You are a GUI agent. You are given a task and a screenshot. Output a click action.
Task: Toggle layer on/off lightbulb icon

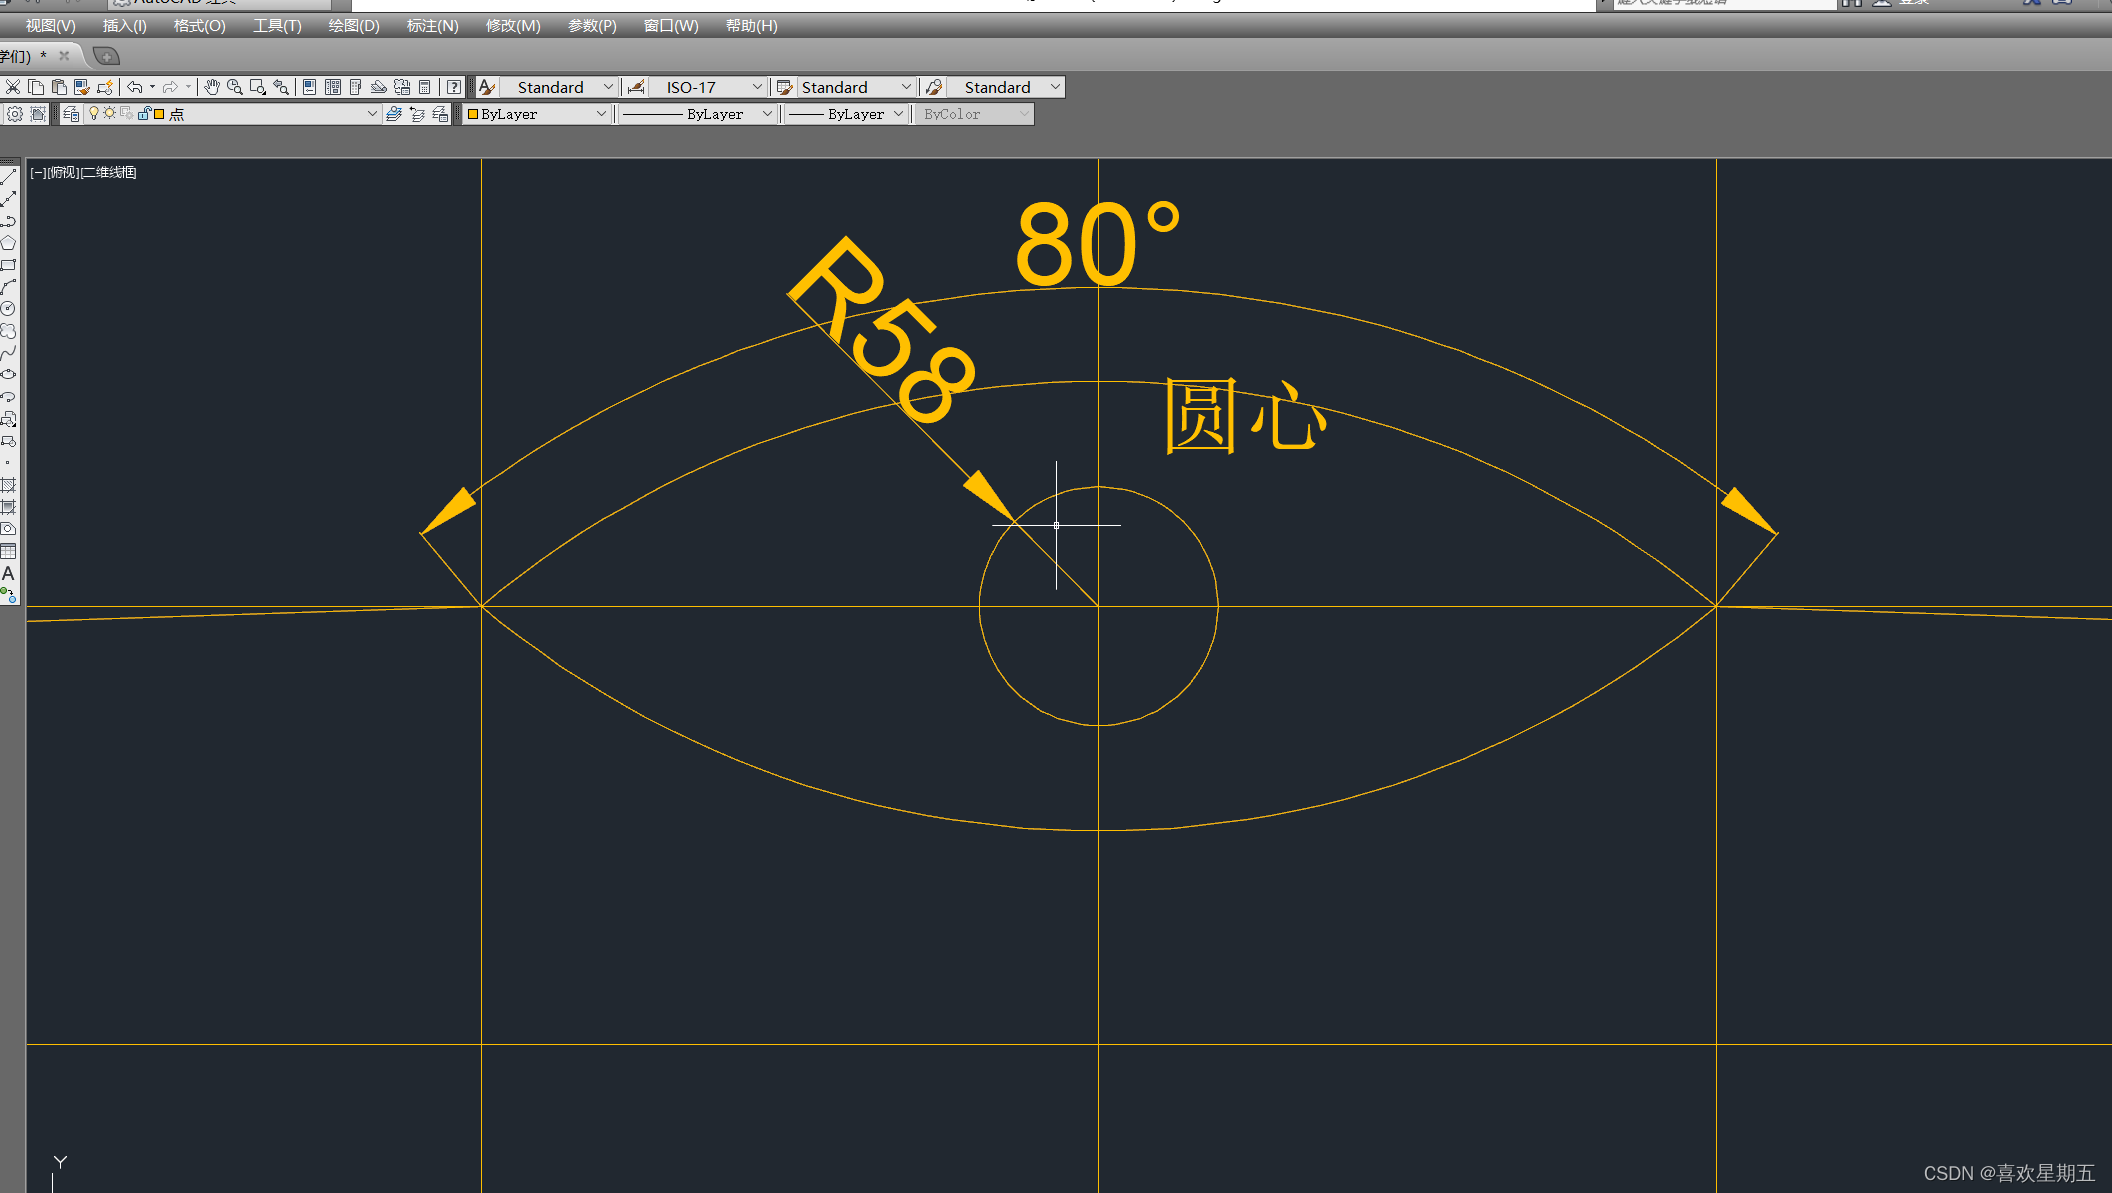94,114
